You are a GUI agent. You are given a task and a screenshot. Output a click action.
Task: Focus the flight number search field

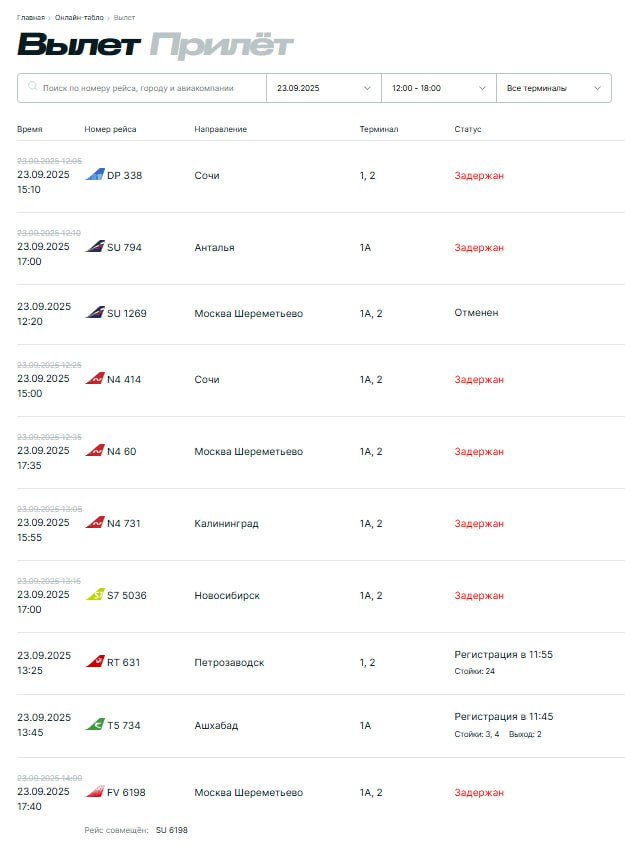[x=142, y=88]
